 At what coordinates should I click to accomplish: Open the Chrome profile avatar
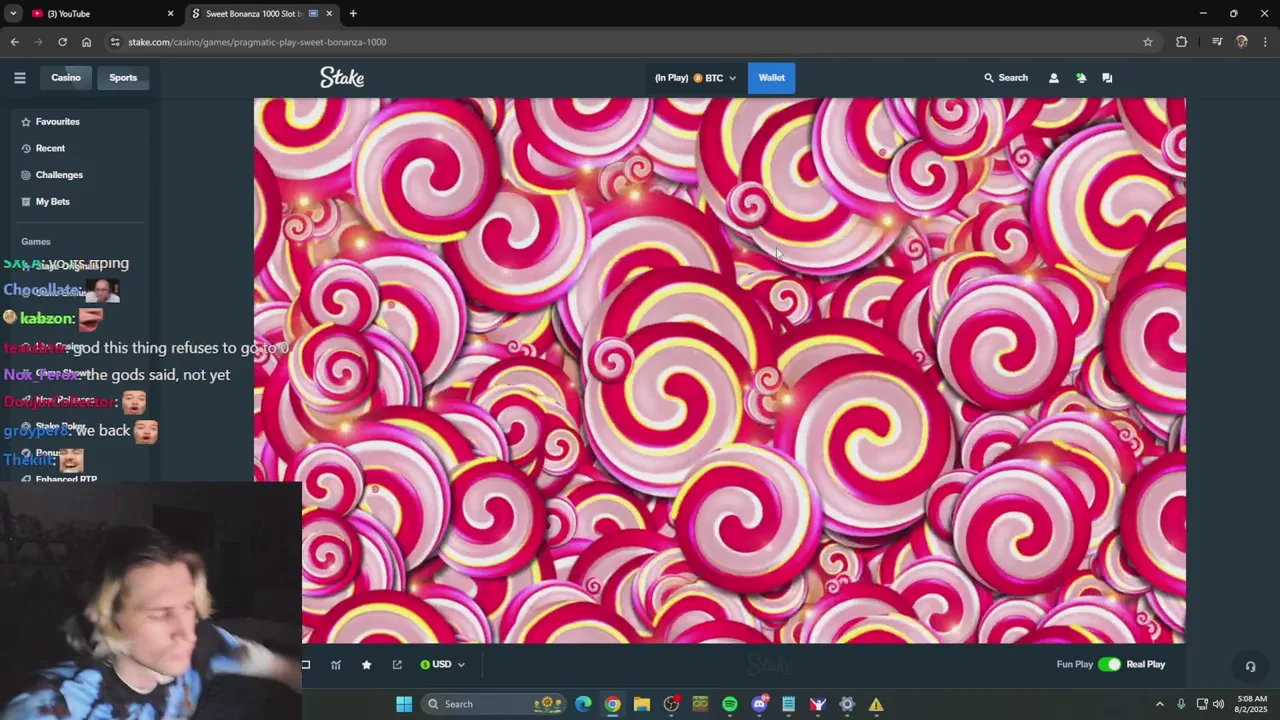click(x=1242, y=42)
